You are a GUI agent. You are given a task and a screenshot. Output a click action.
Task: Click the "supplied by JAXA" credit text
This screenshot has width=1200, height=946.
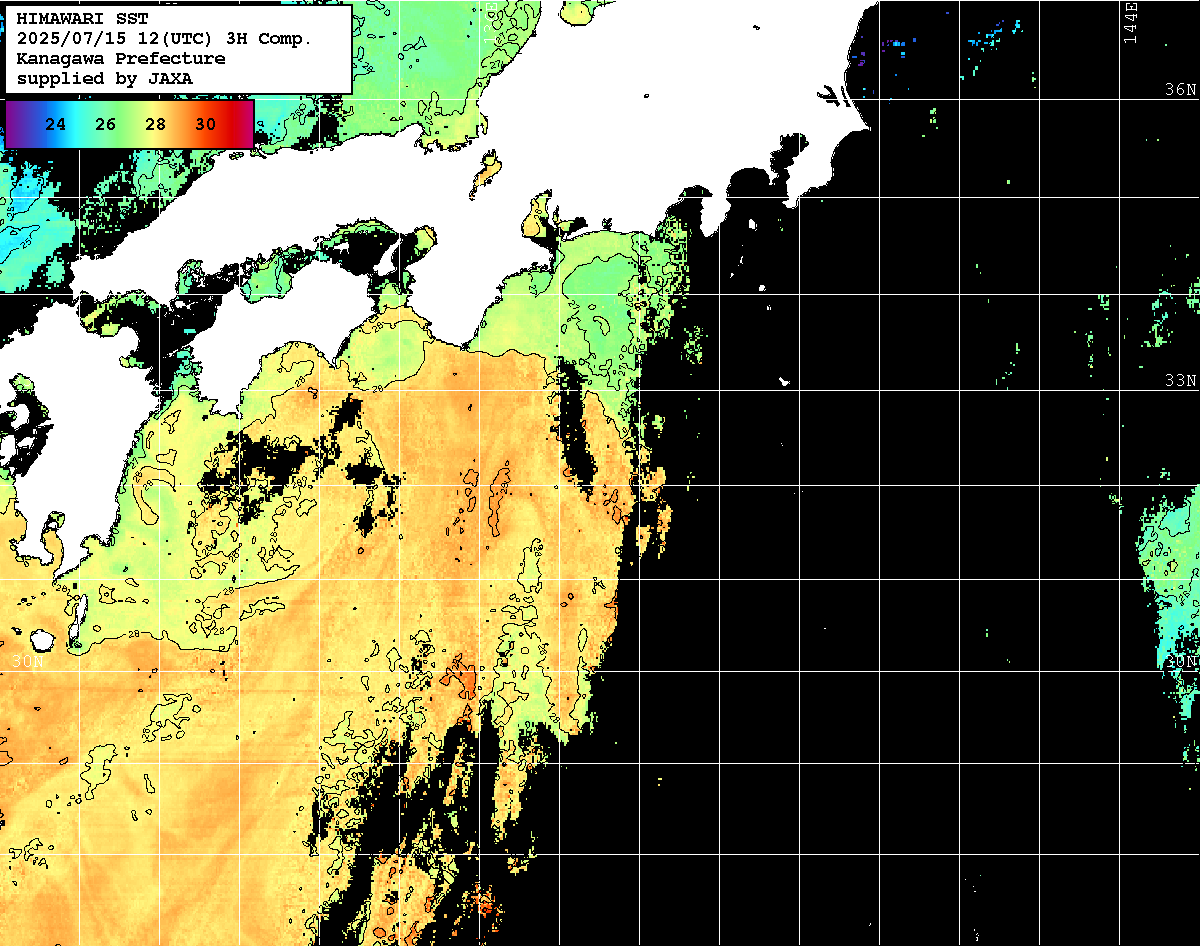[106, 79]
